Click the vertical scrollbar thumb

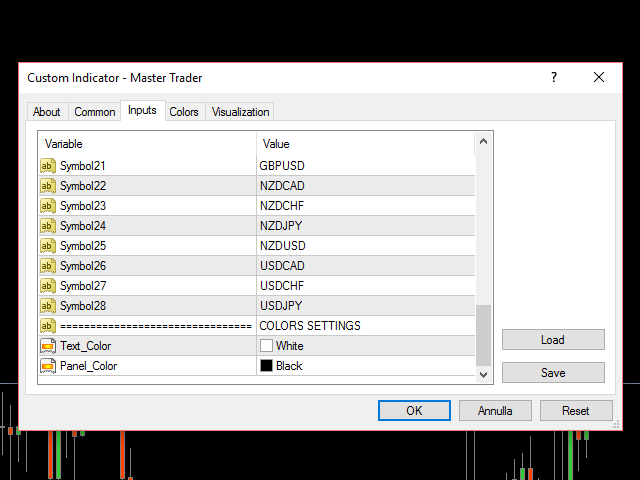[x=484, y=335]
